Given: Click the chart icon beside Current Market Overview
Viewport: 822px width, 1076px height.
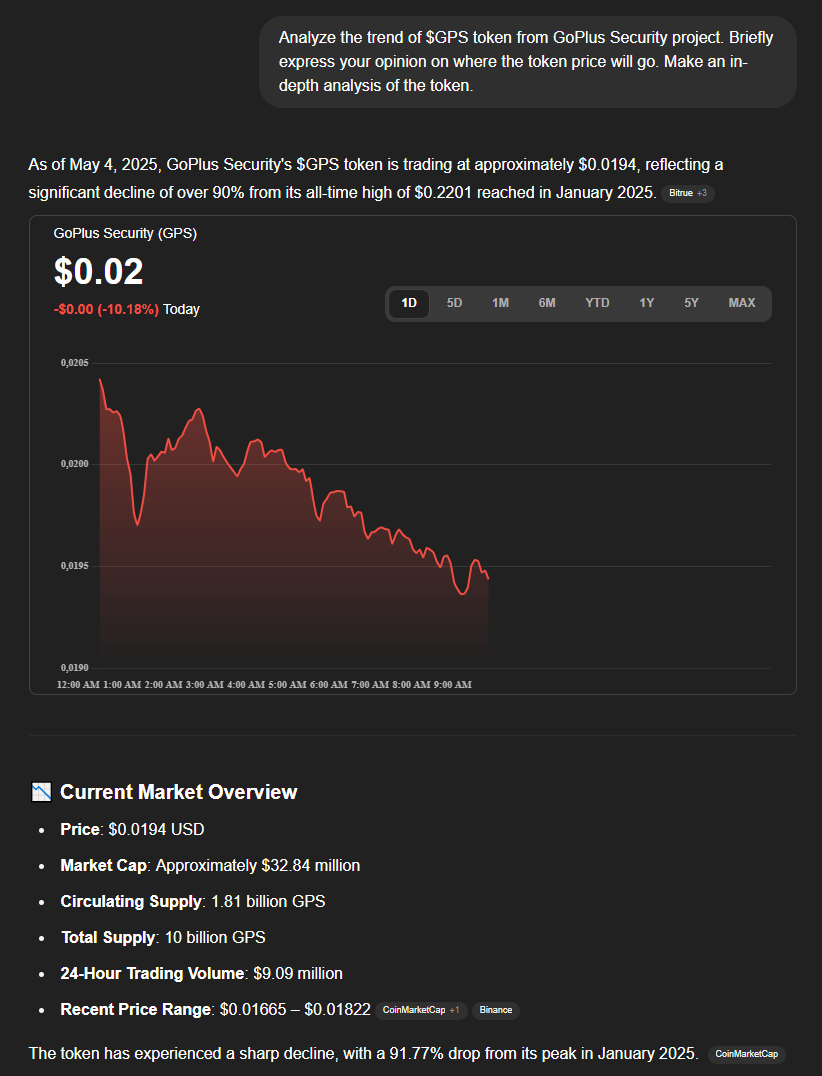Looking at the screenshot, I should [41, 792].
